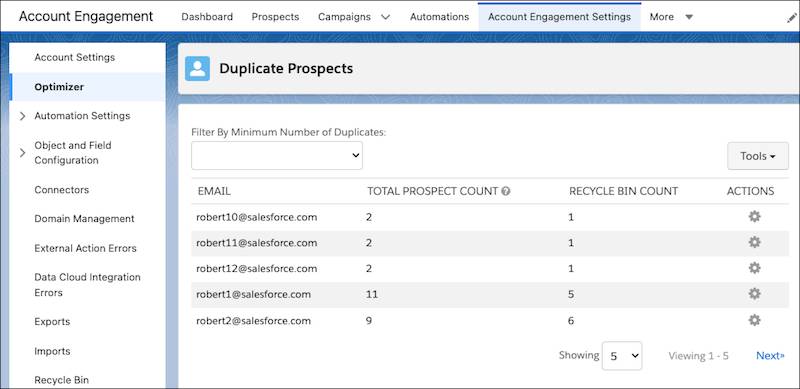The width and height of the screenshot is (800, 389).
Task: Click the RECYCLE BIN COUNT column header
Action: [623, 191]
